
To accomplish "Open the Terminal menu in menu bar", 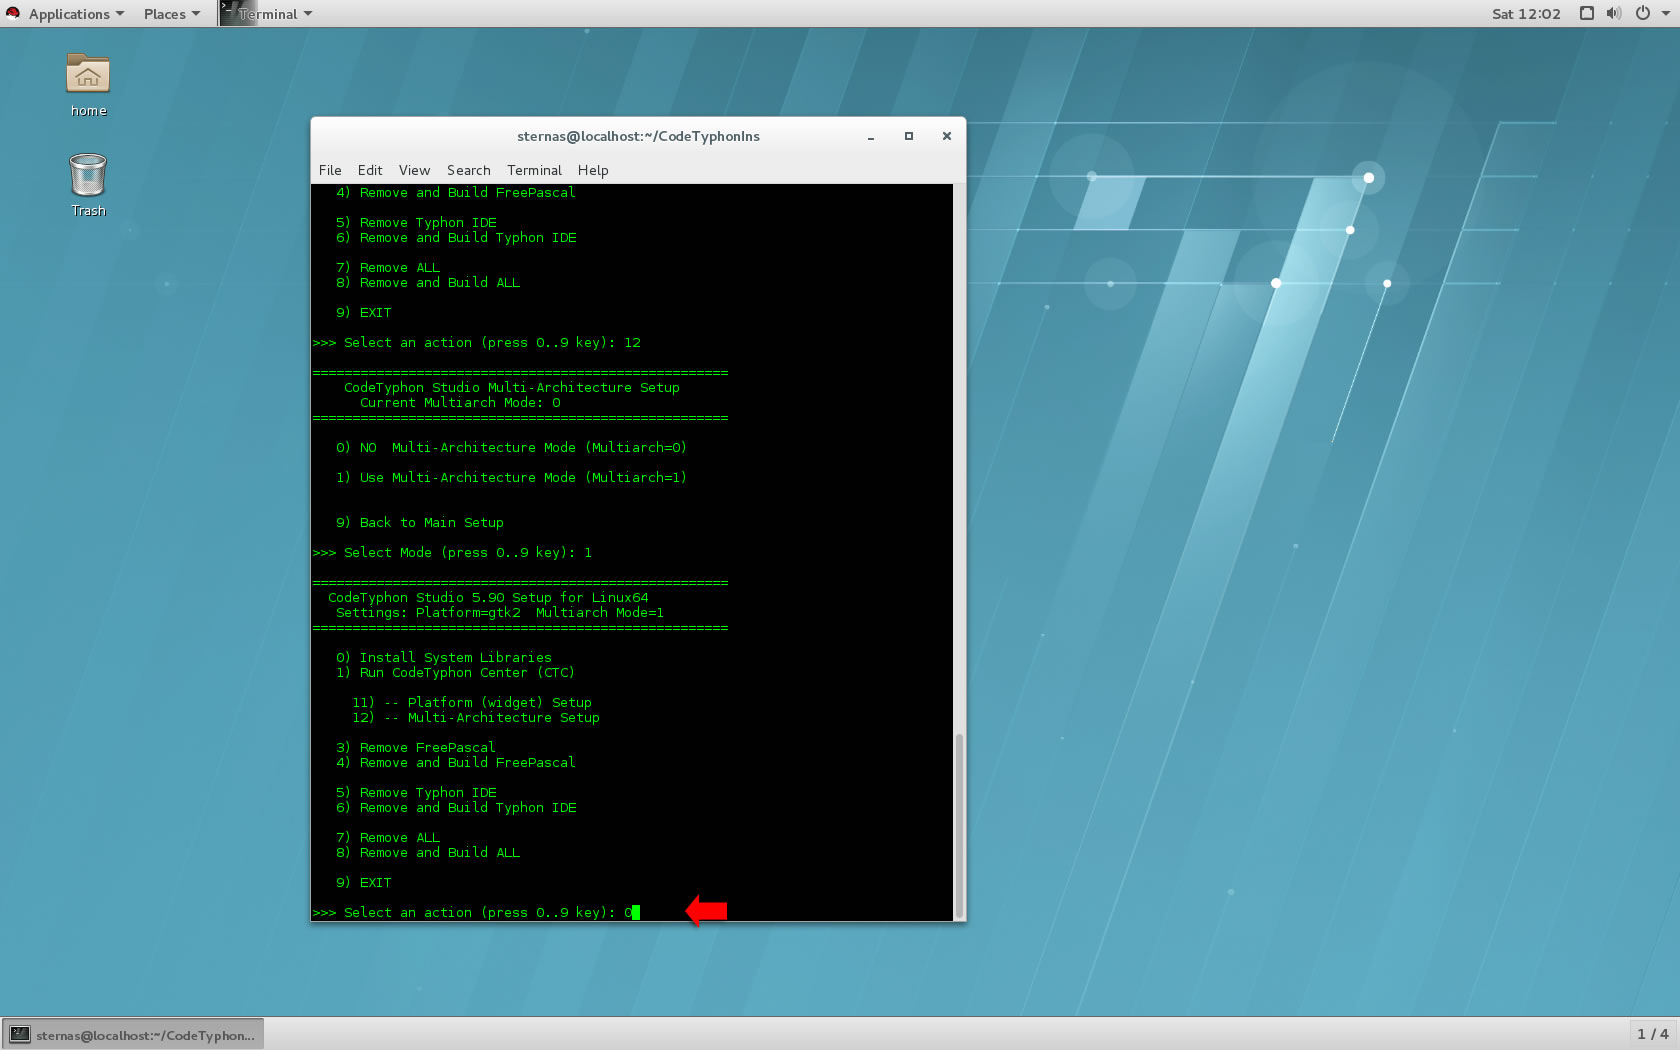I will pos(534,170).
